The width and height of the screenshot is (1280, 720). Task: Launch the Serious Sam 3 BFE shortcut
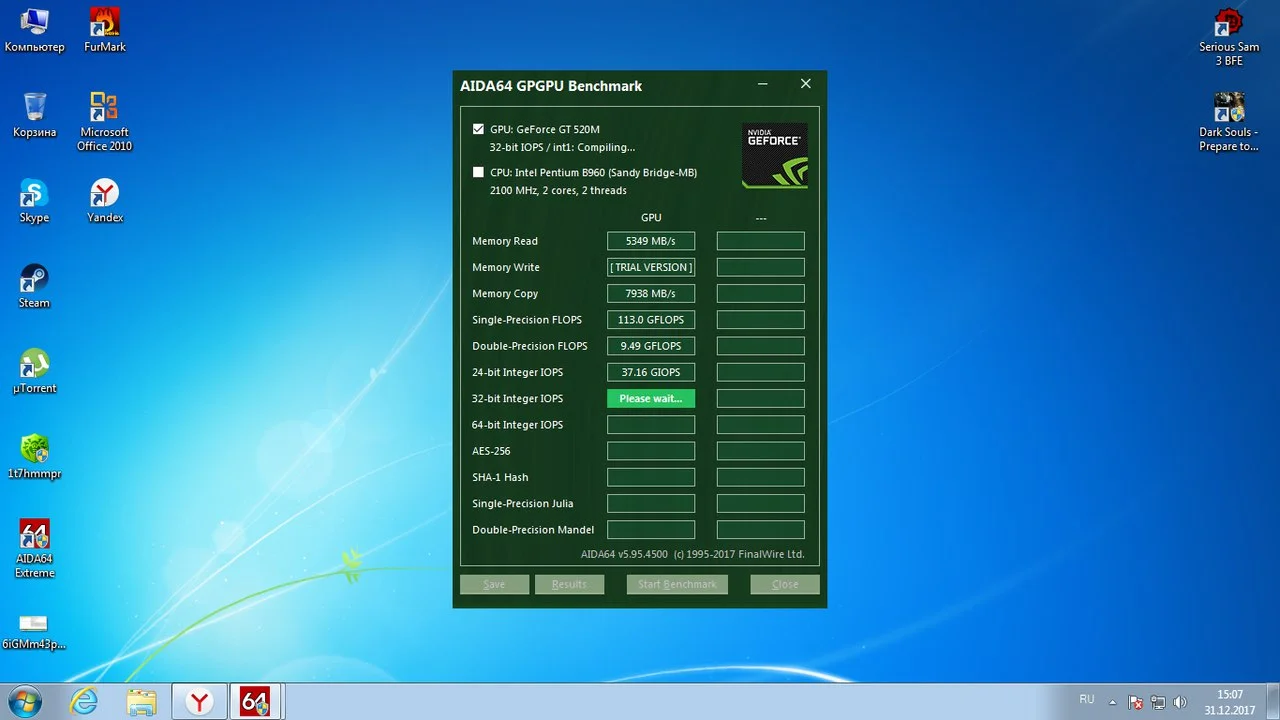(x=1228, y=22)
